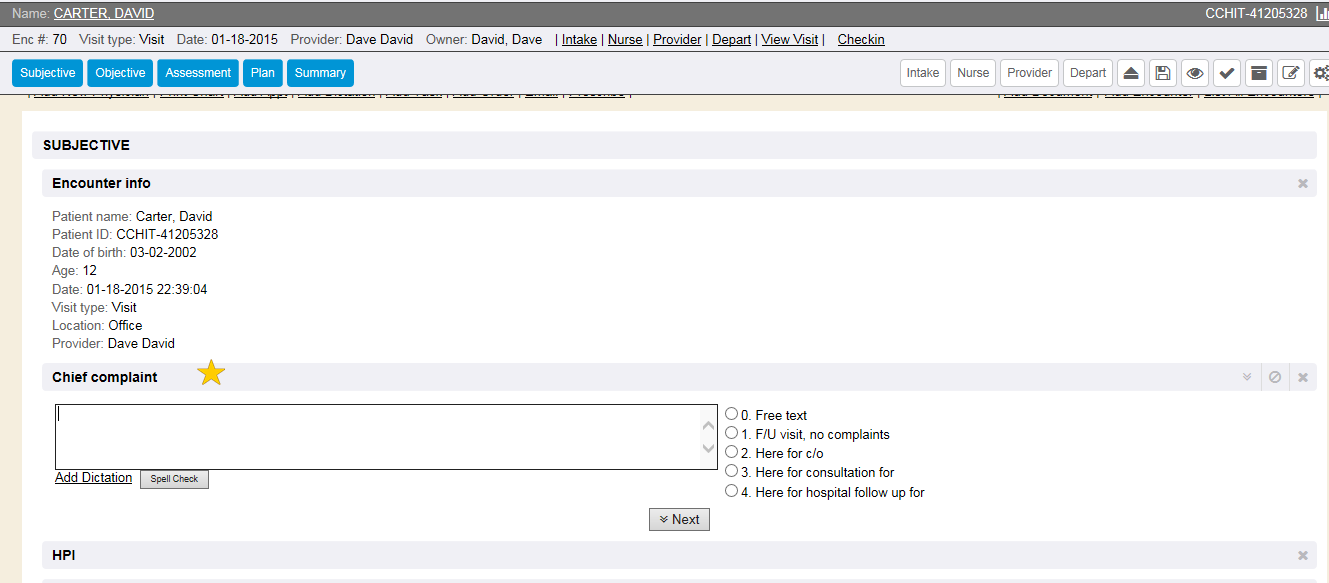Select the '0. Free text' radio option
Screen dimensions: 1329x583
pyautogui.click(x=732, y=414)
